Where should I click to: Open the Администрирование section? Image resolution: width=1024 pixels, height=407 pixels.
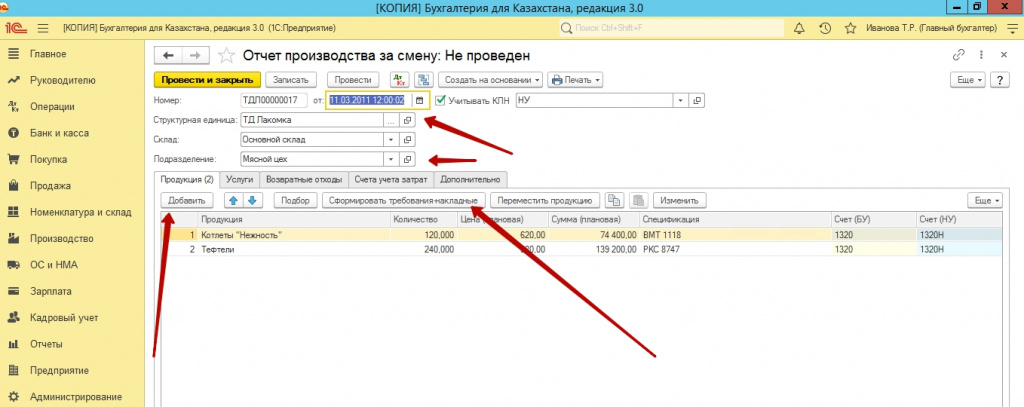tap(76, 397)
